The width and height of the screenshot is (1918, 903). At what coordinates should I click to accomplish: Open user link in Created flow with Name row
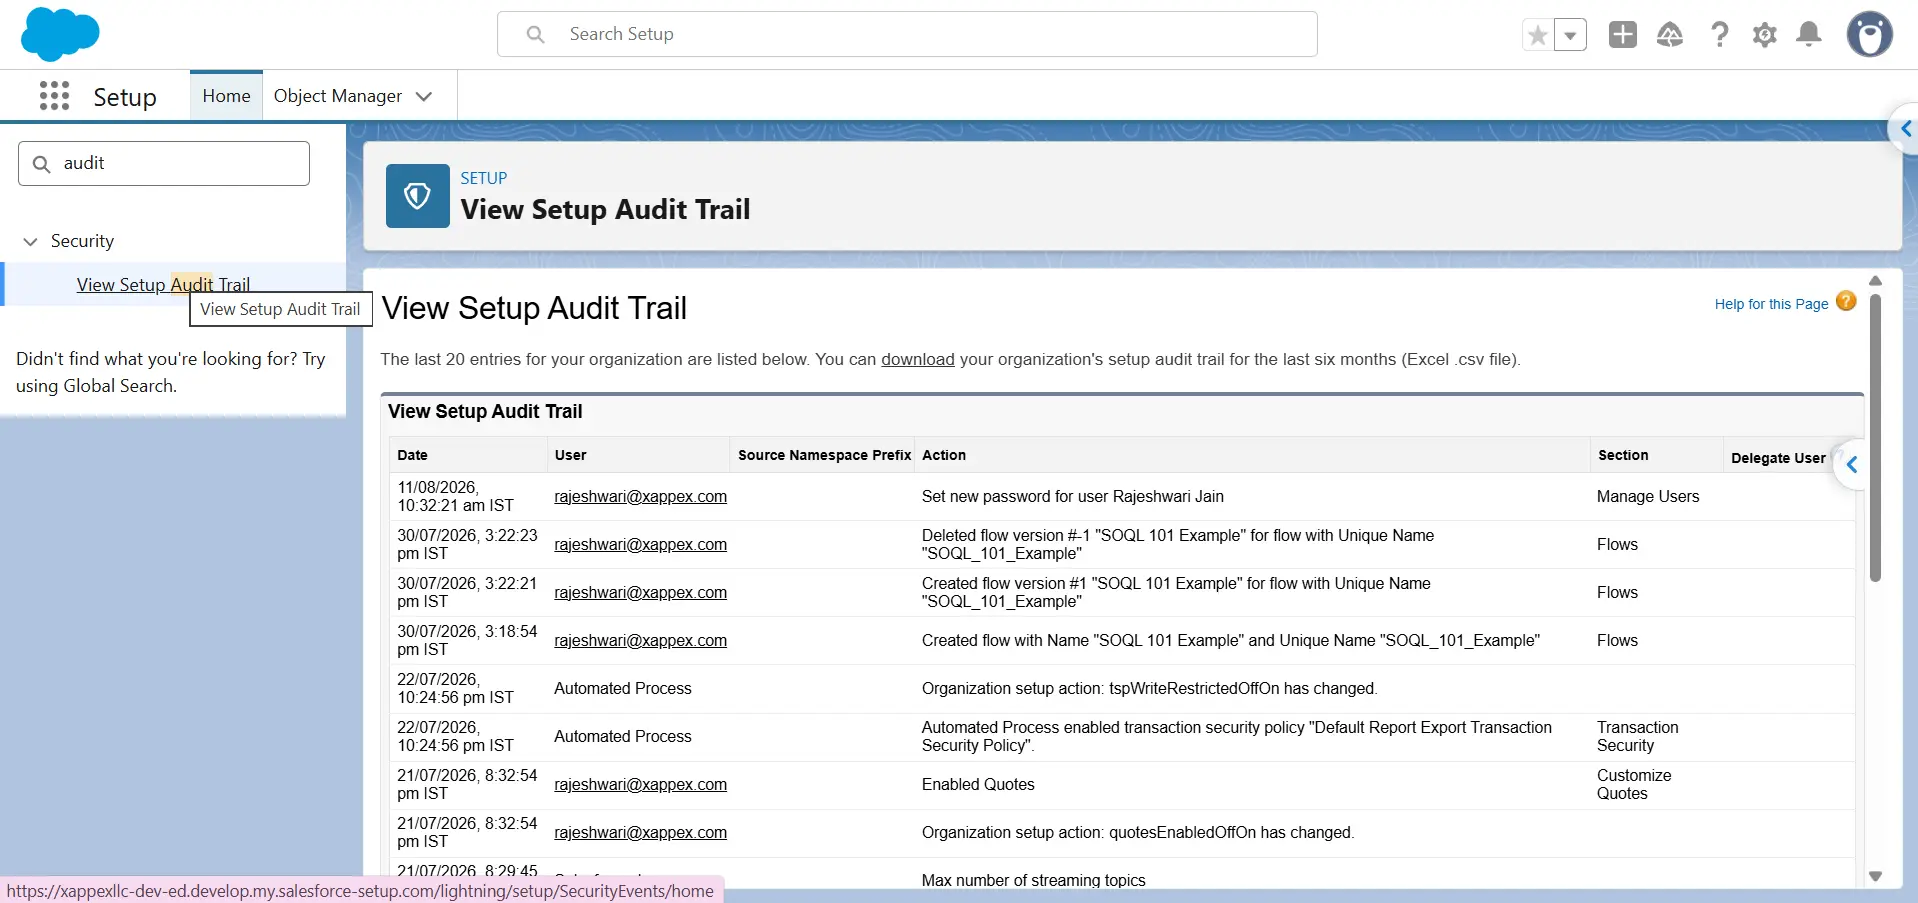pos(640,640)
